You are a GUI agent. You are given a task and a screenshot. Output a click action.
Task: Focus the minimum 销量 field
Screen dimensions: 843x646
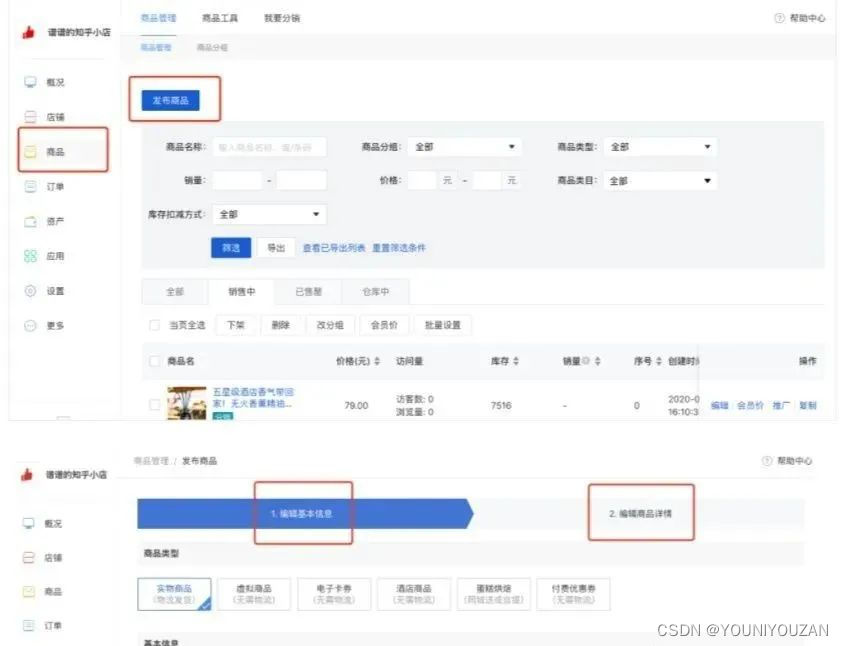click(x=237, y=181)
